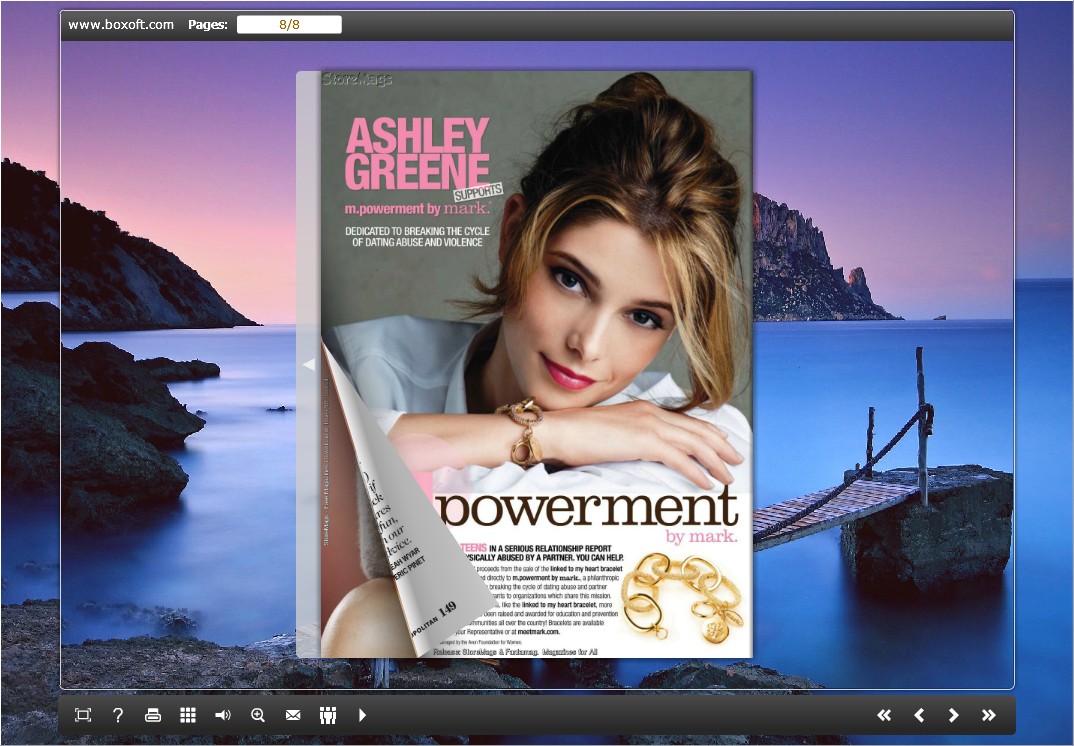Click the 'by mark.' pink text
Screen dimensions: 1074x746
coord(701,536)
